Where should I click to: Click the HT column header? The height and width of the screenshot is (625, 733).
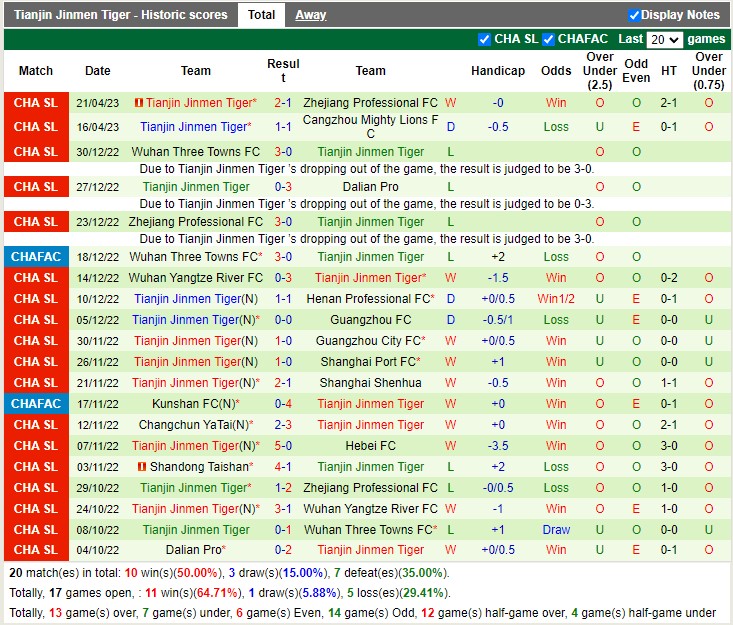[668, 71]
